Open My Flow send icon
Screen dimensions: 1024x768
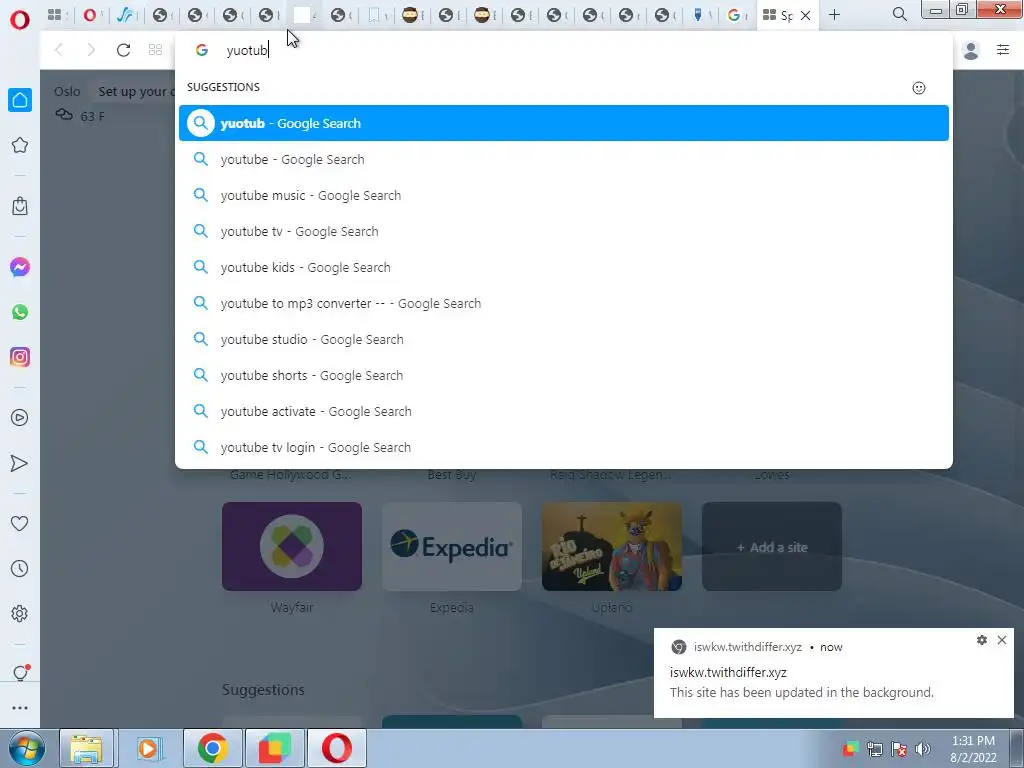click(20, 463)
